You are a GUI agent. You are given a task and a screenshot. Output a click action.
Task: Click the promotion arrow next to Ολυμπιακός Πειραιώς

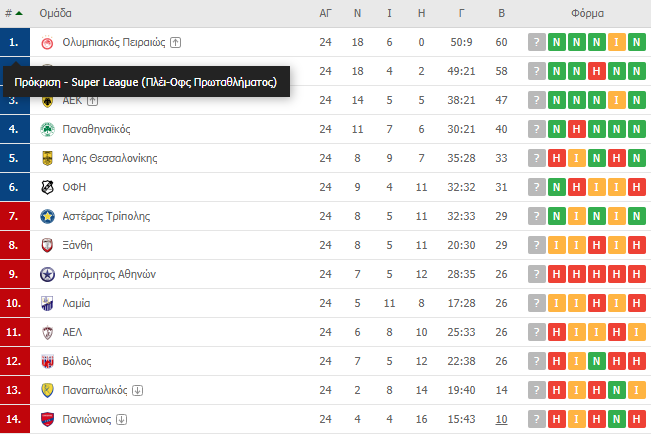point(176,43)
